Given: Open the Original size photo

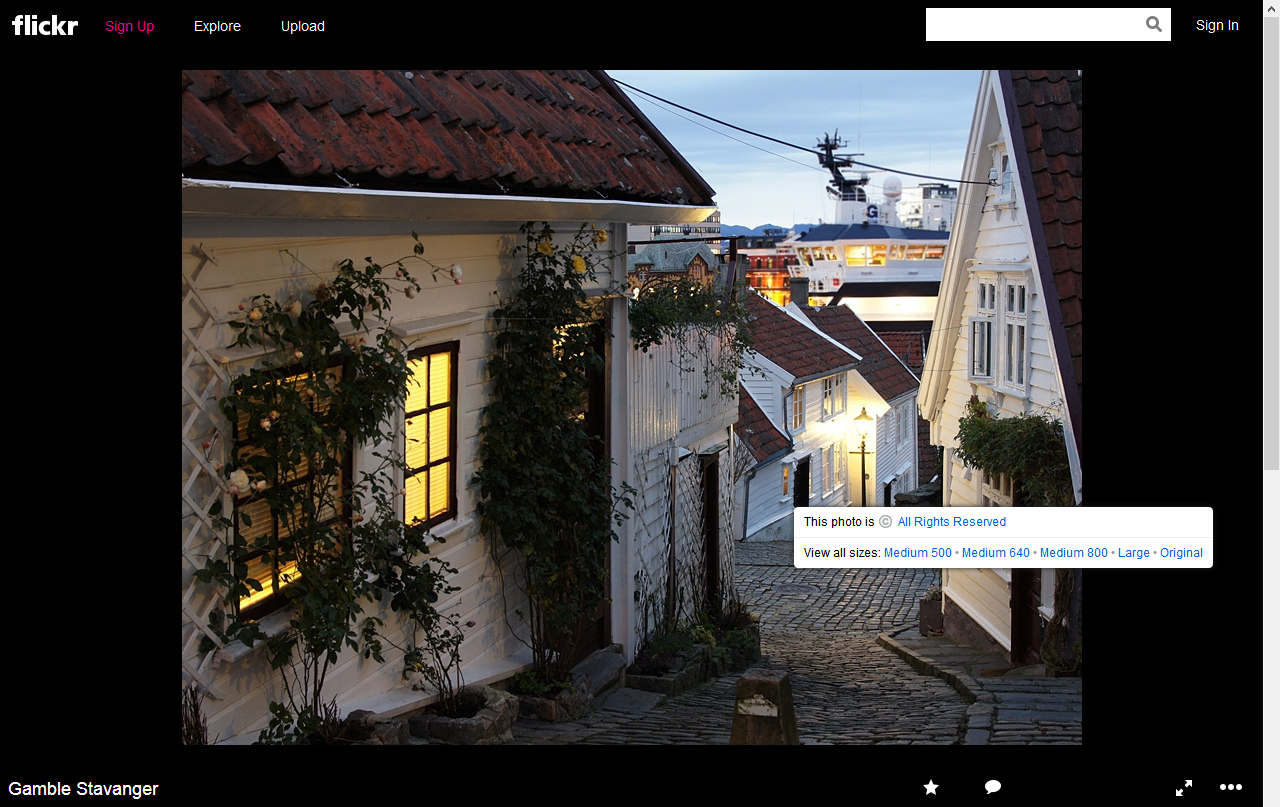Looking at the screenshot, I should pos(1181,553).
